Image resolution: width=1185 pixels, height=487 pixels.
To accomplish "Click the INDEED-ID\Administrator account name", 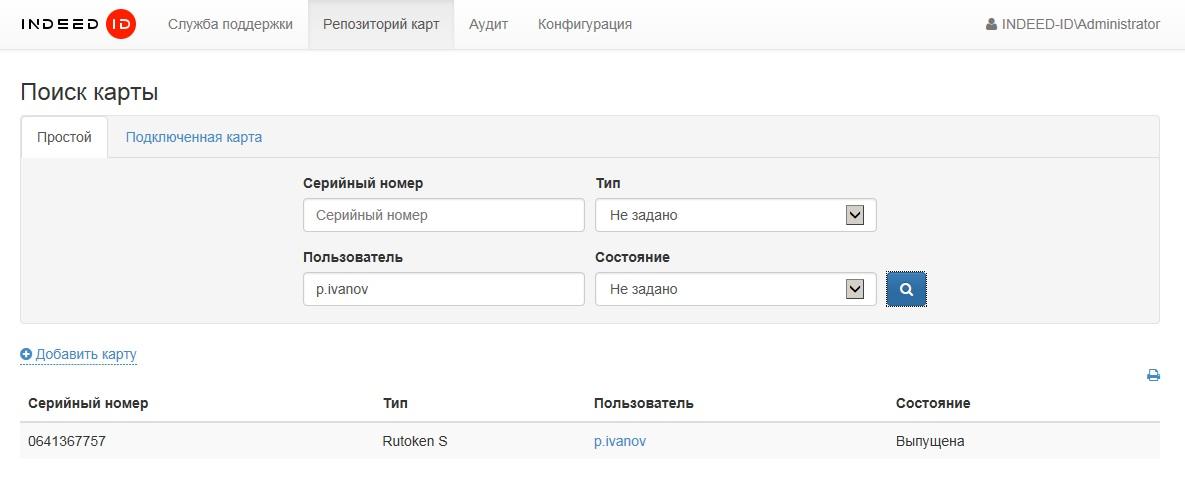I will point(1080,25).
